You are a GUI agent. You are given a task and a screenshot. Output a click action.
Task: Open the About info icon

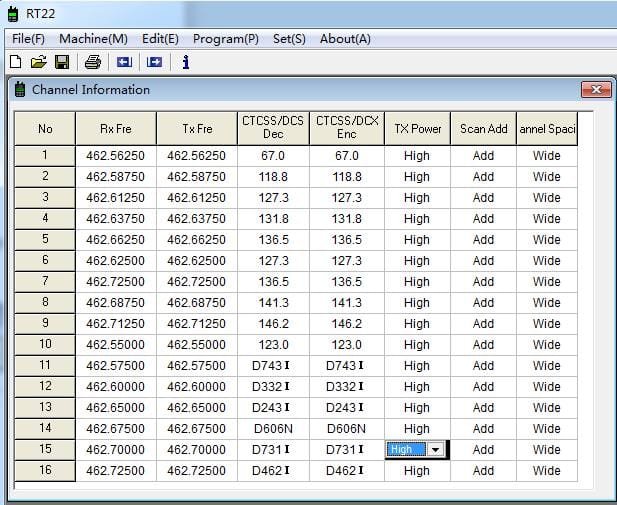click(185, 62)
